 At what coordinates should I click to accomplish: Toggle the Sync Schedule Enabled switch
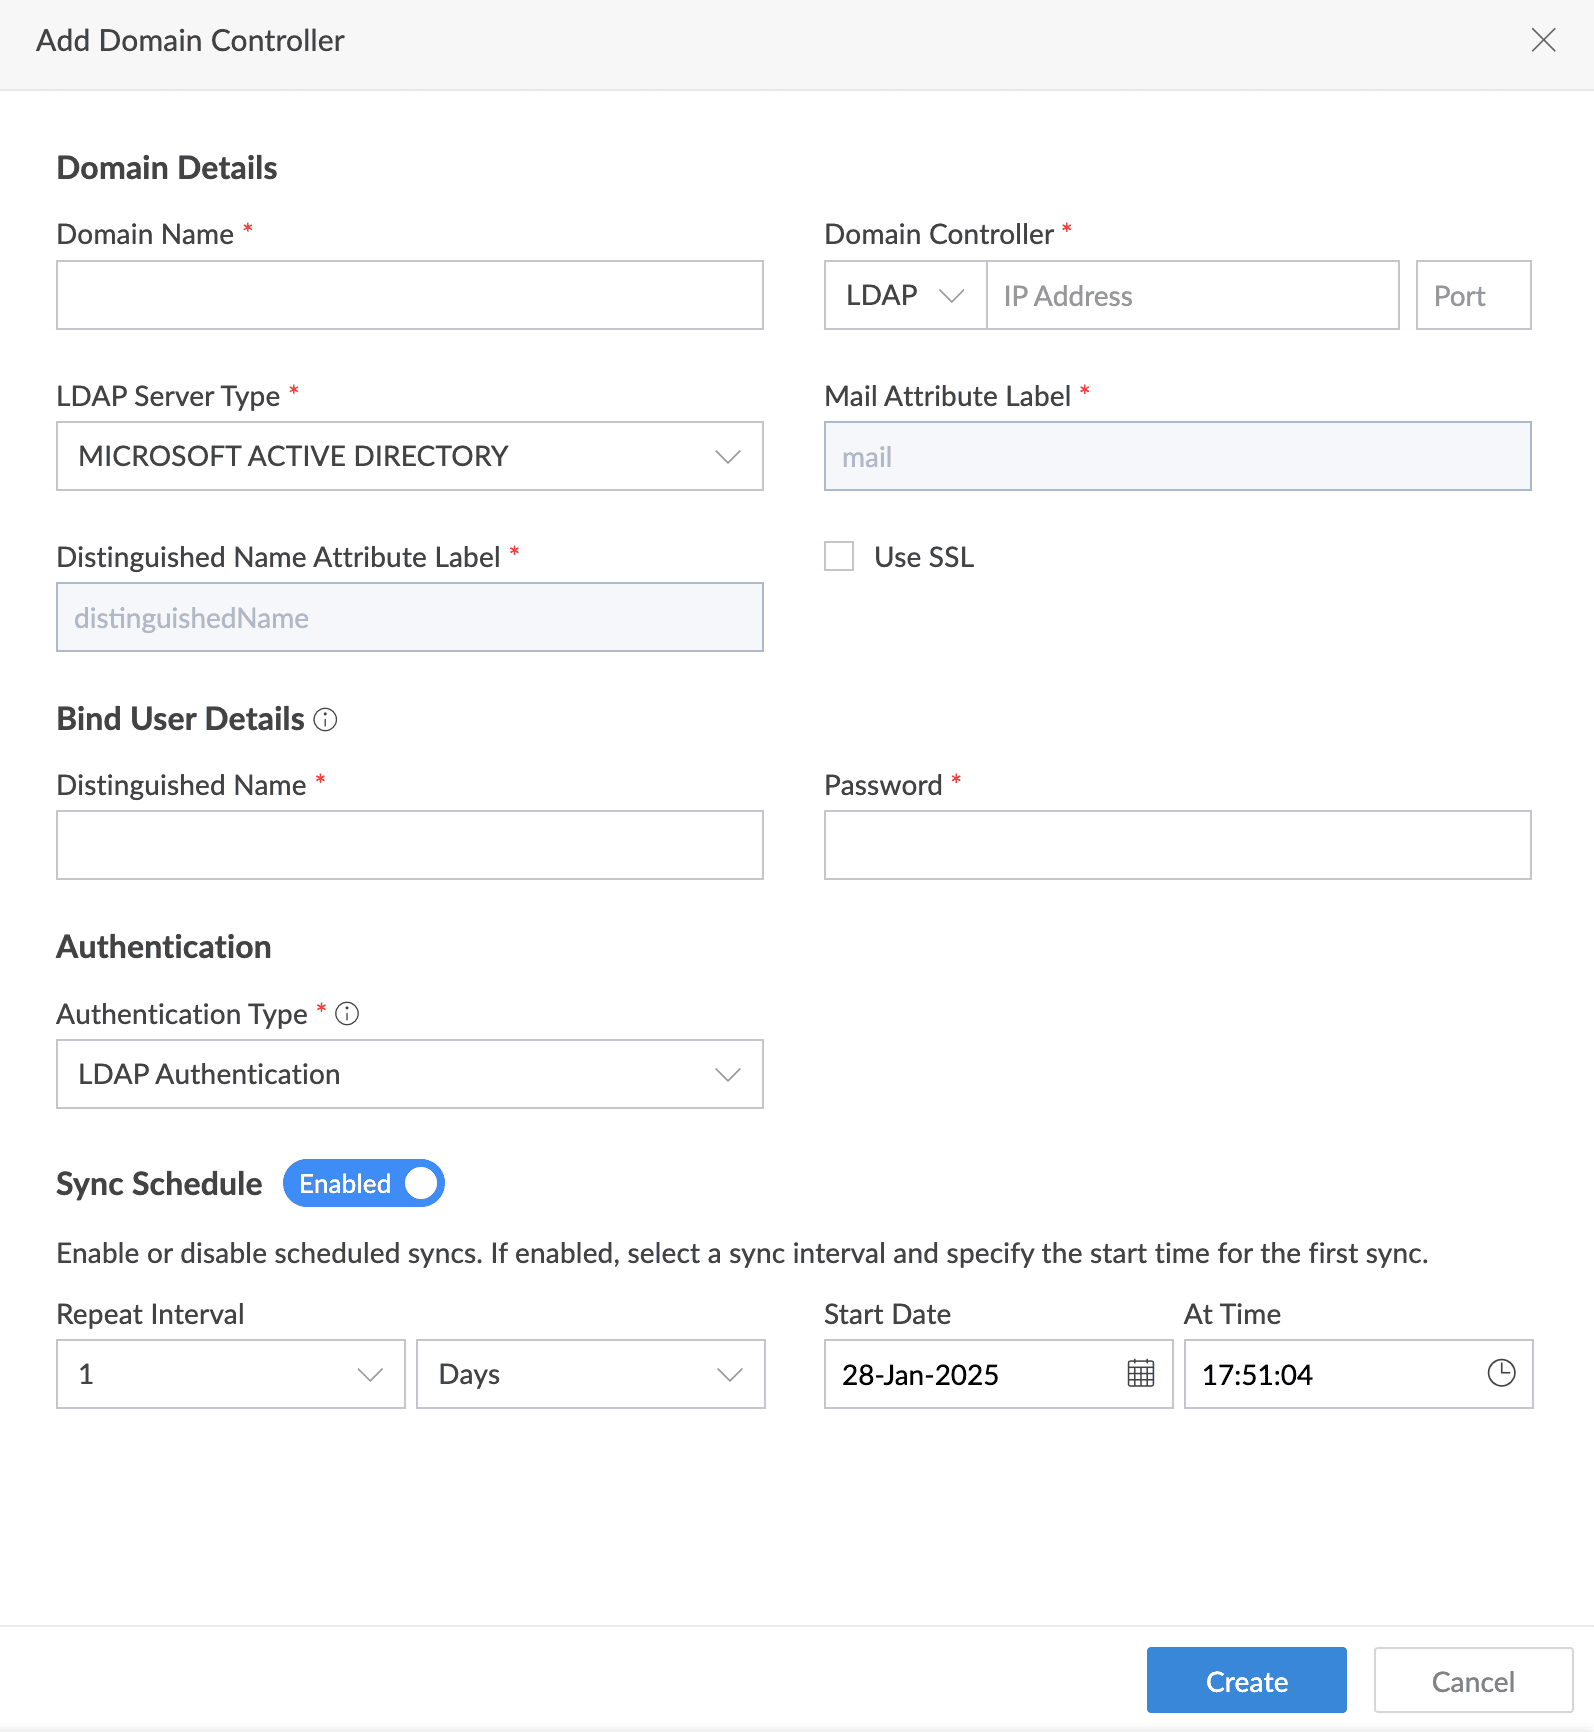[x=364, y=1183]
